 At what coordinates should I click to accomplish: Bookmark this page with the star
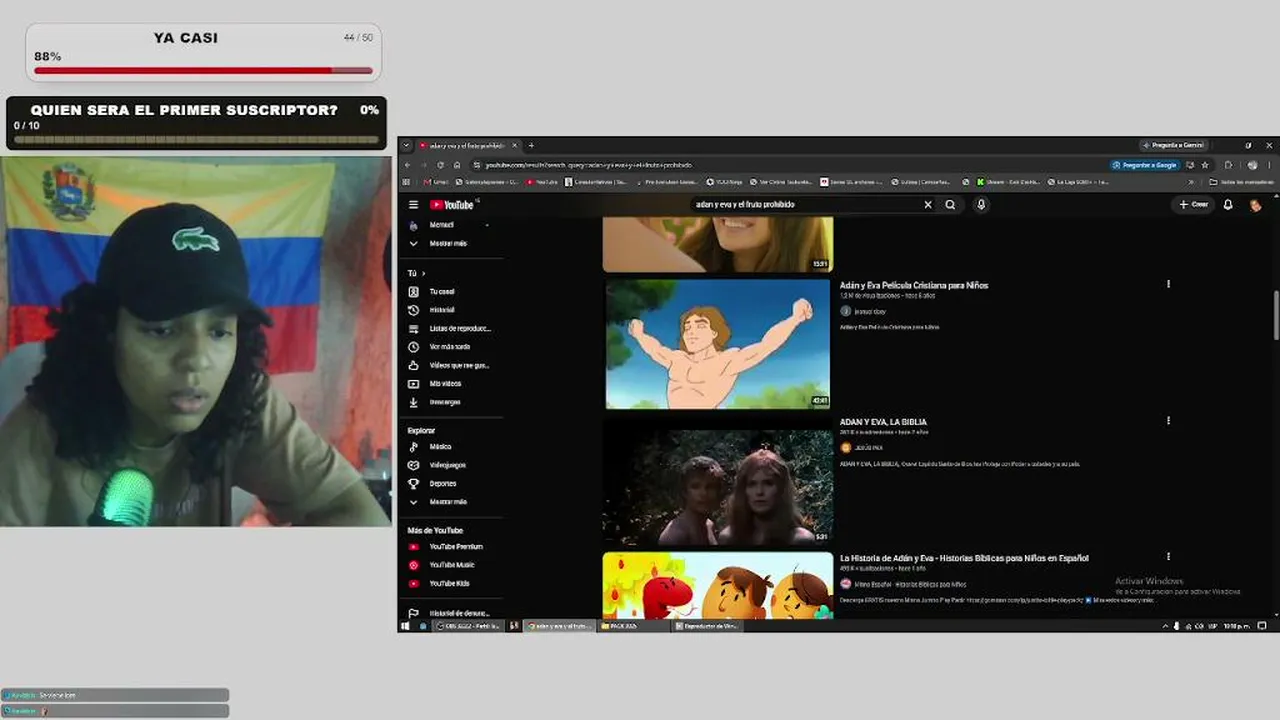pyautogui.click(x=1205, y=165)
